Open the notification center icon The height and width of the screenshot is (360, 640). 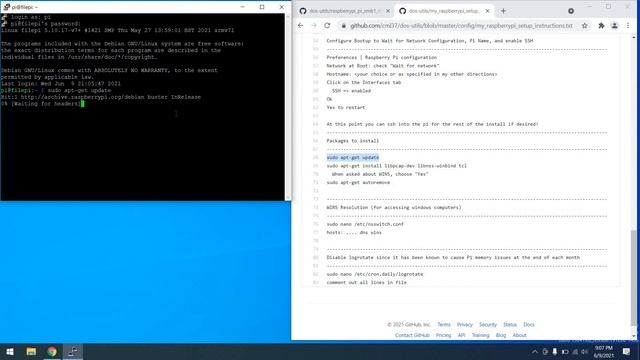pyautogui.click(x=626, y=351)
